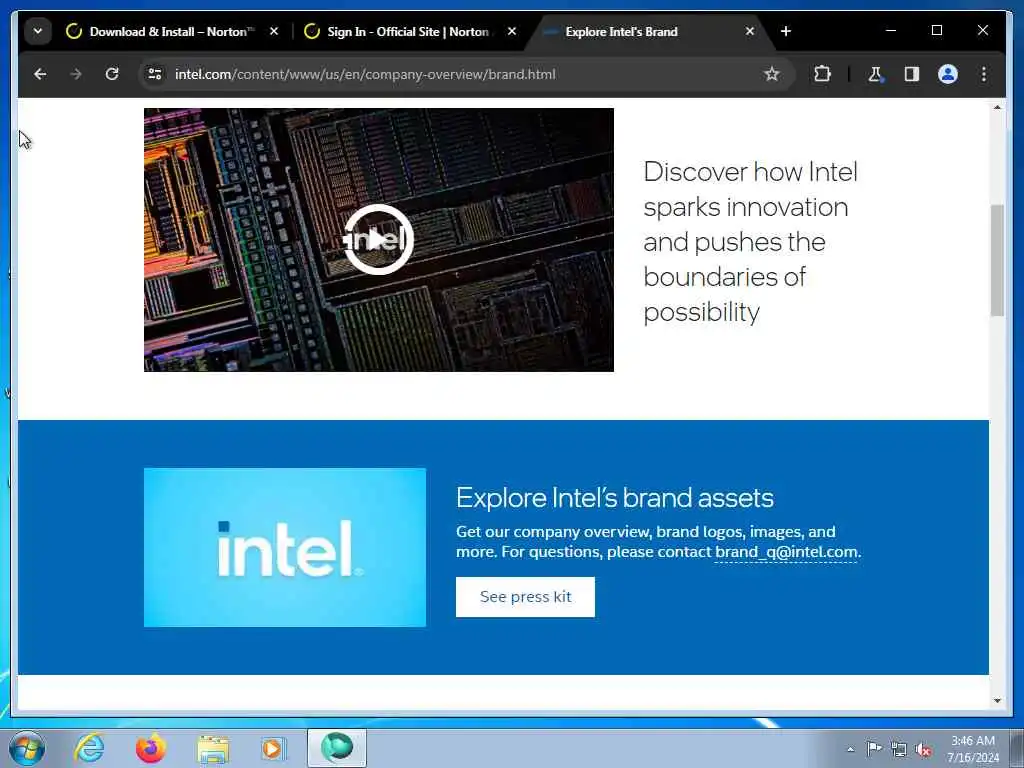Click 'Explore Intel's brand assets' heading
Screen dimensions: 1024x768
point(615,498)
